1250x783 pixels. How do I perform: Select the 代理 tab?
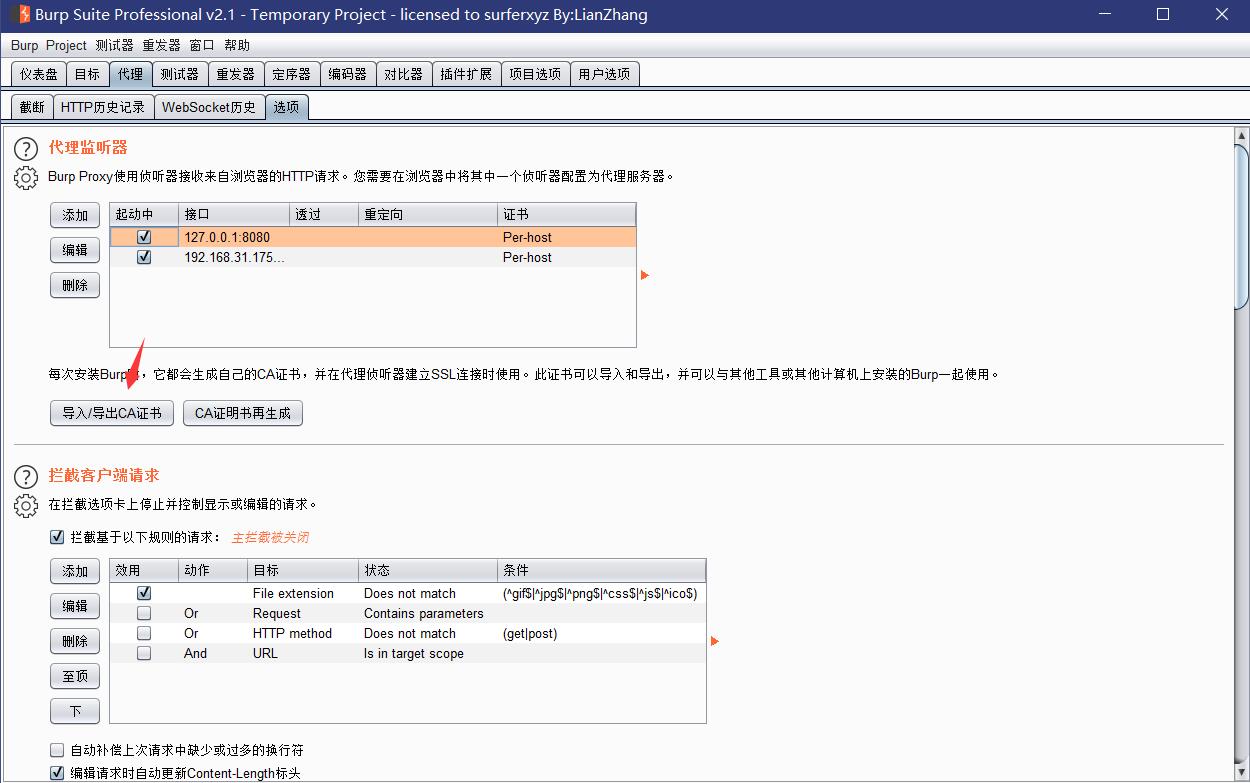(x=130, y=74)
